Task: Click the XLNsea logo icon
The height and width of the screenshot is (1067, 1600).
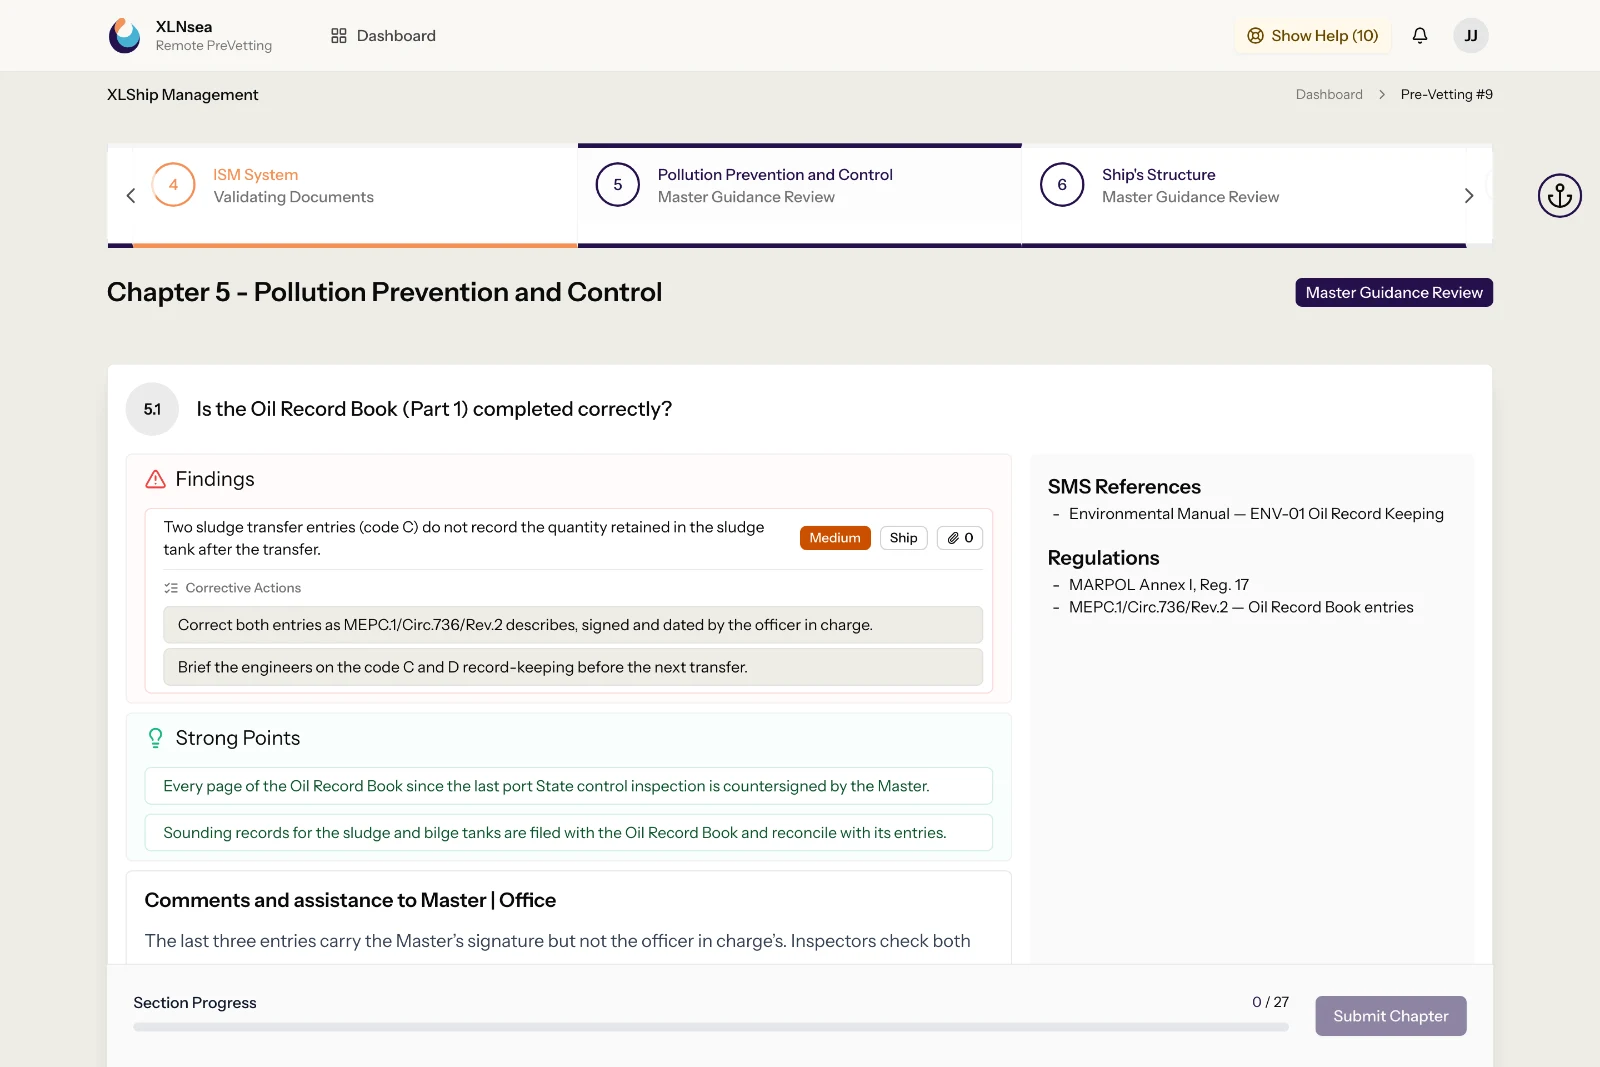Action: [x=125, y=36]
